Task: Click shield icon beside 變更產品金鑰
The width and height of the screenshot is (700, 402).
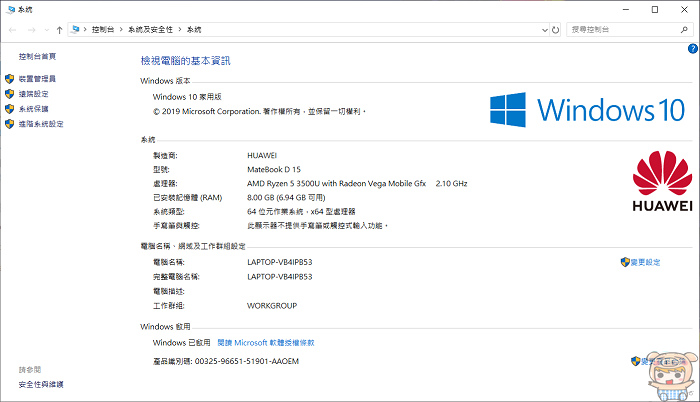Action: coord(635,361)
